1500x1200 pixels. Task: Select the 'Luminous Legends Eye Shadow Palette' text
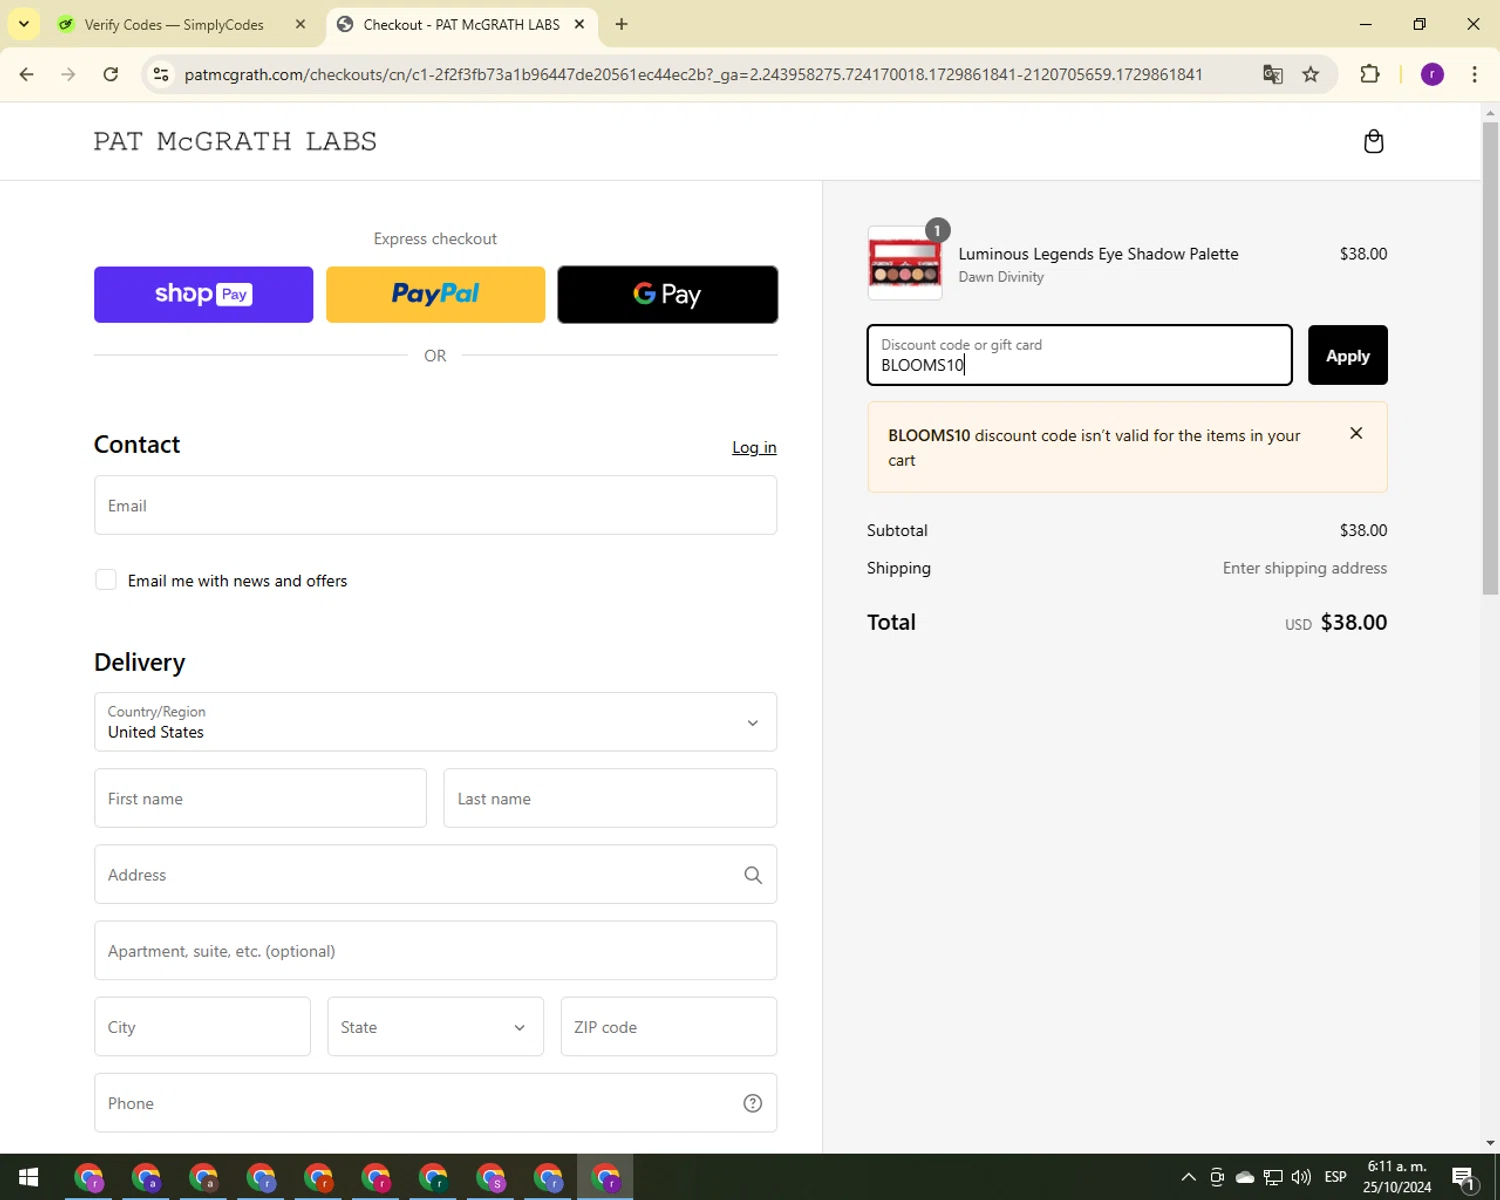coord(1098,254)
